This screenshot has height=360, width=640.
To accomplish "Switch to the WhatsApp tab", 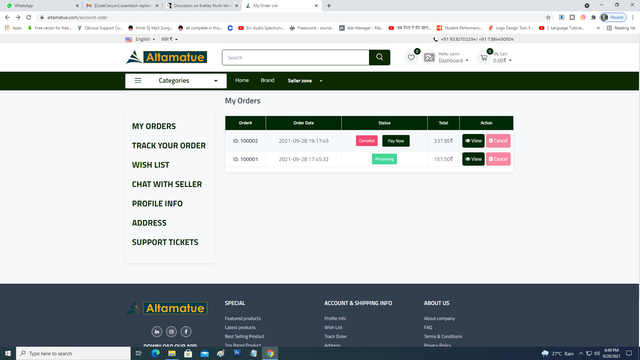I will pyautogui.click(x=41, y=6).
